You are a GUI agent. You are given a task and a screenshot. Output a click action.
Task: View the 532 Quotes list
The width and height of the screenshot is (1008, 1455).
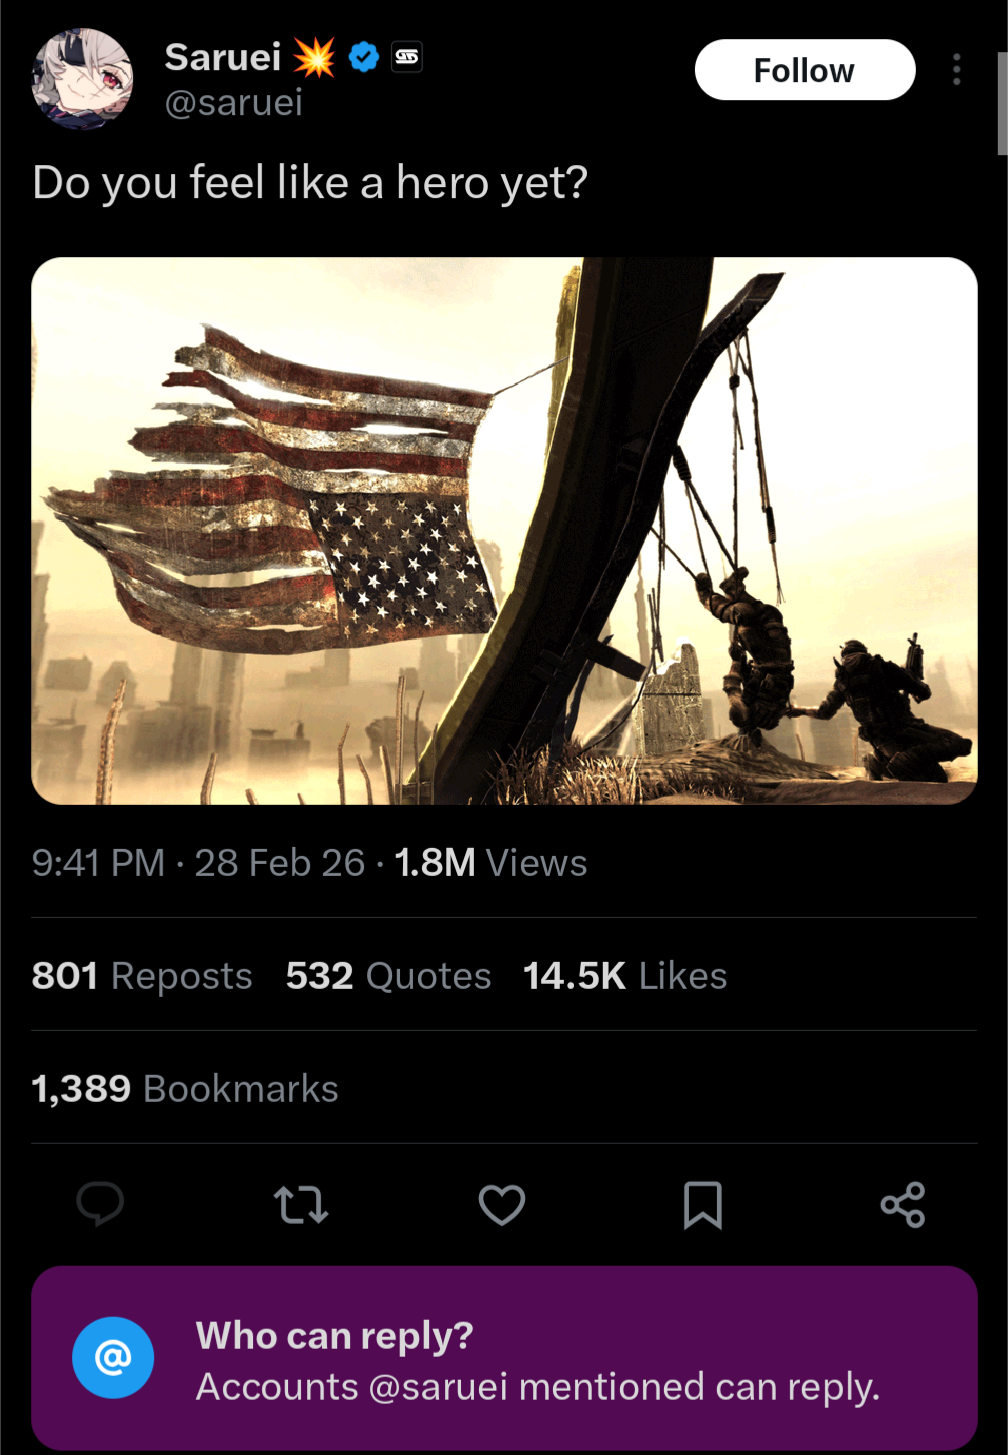(x=388, y=975)
